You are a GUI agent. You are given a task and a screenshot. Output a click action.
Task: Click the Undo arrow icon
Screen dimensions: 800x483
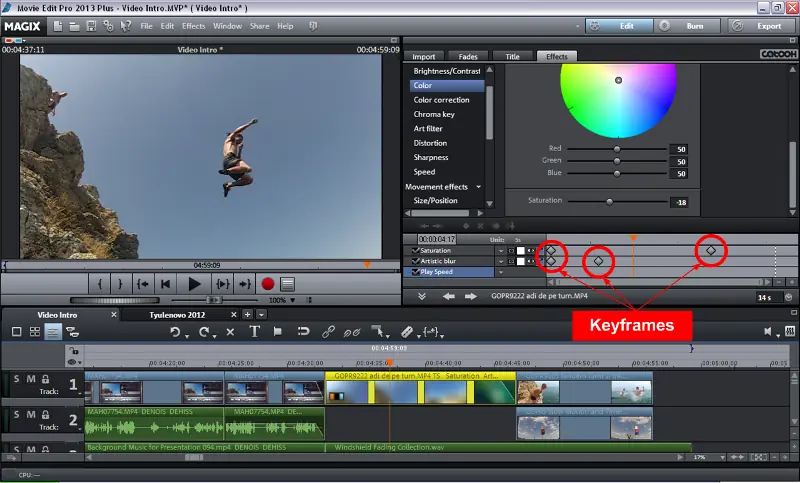tap(175, 332)
